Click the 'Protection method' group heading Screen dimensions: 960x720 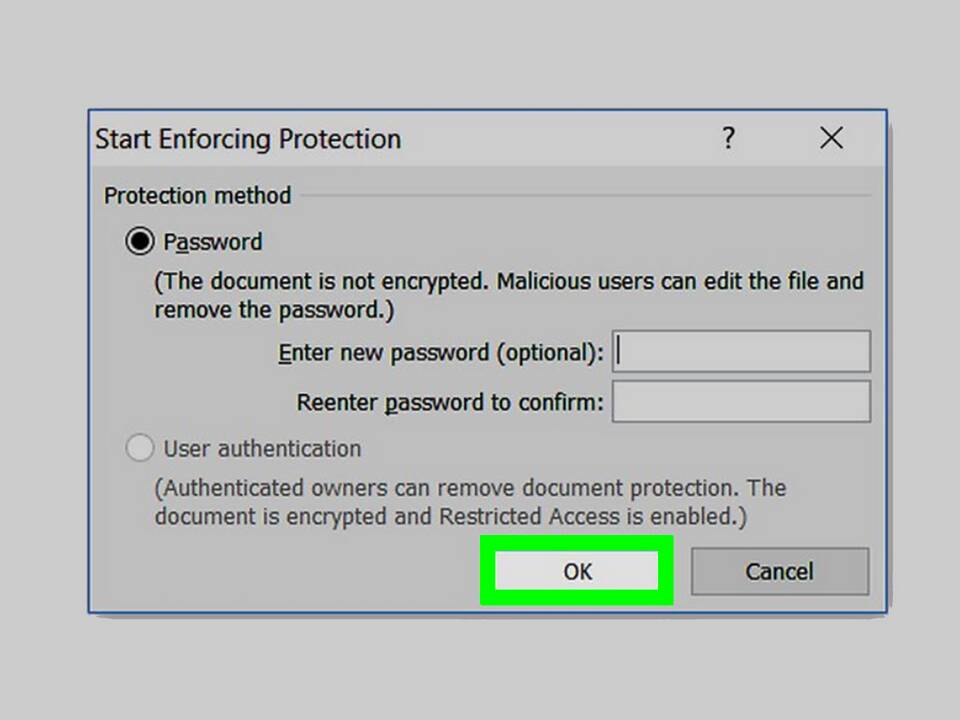[197, 195]
